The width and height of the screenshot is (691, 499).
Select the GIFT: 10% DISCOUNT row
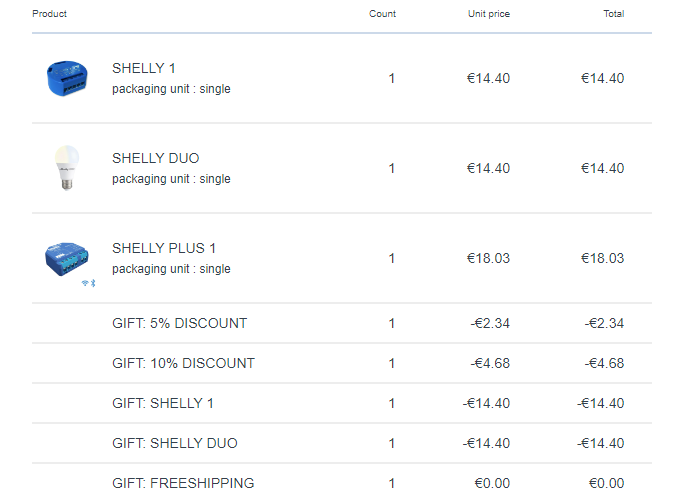point(342,363)
